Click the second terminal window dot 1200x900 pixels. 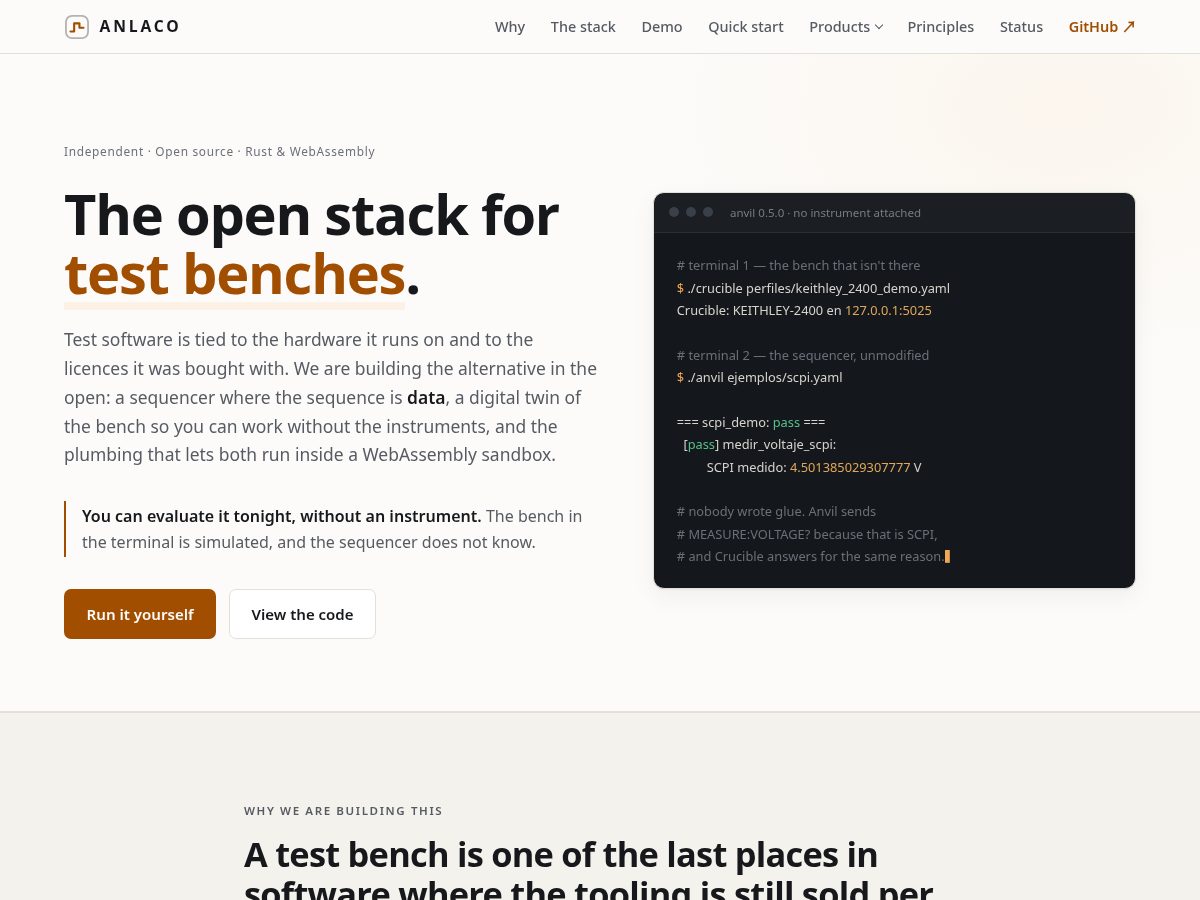(691, 212)
